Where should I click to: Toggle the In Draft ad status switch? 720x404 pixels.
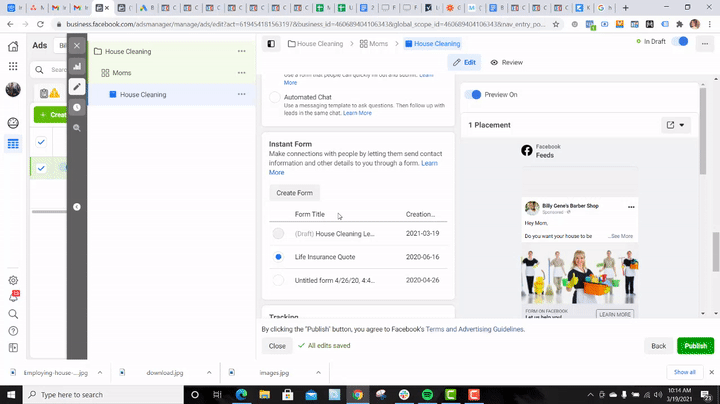pyautogui.click(x=681, y=42)
